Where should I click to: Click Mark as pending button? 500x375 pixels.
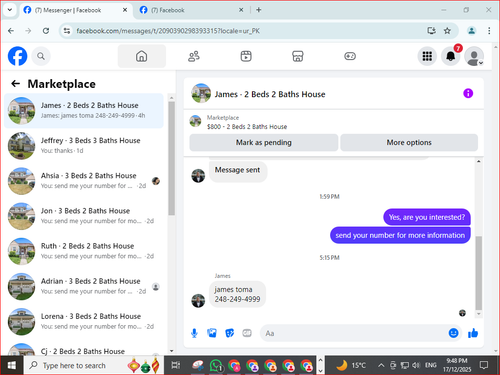click(264, 143)
